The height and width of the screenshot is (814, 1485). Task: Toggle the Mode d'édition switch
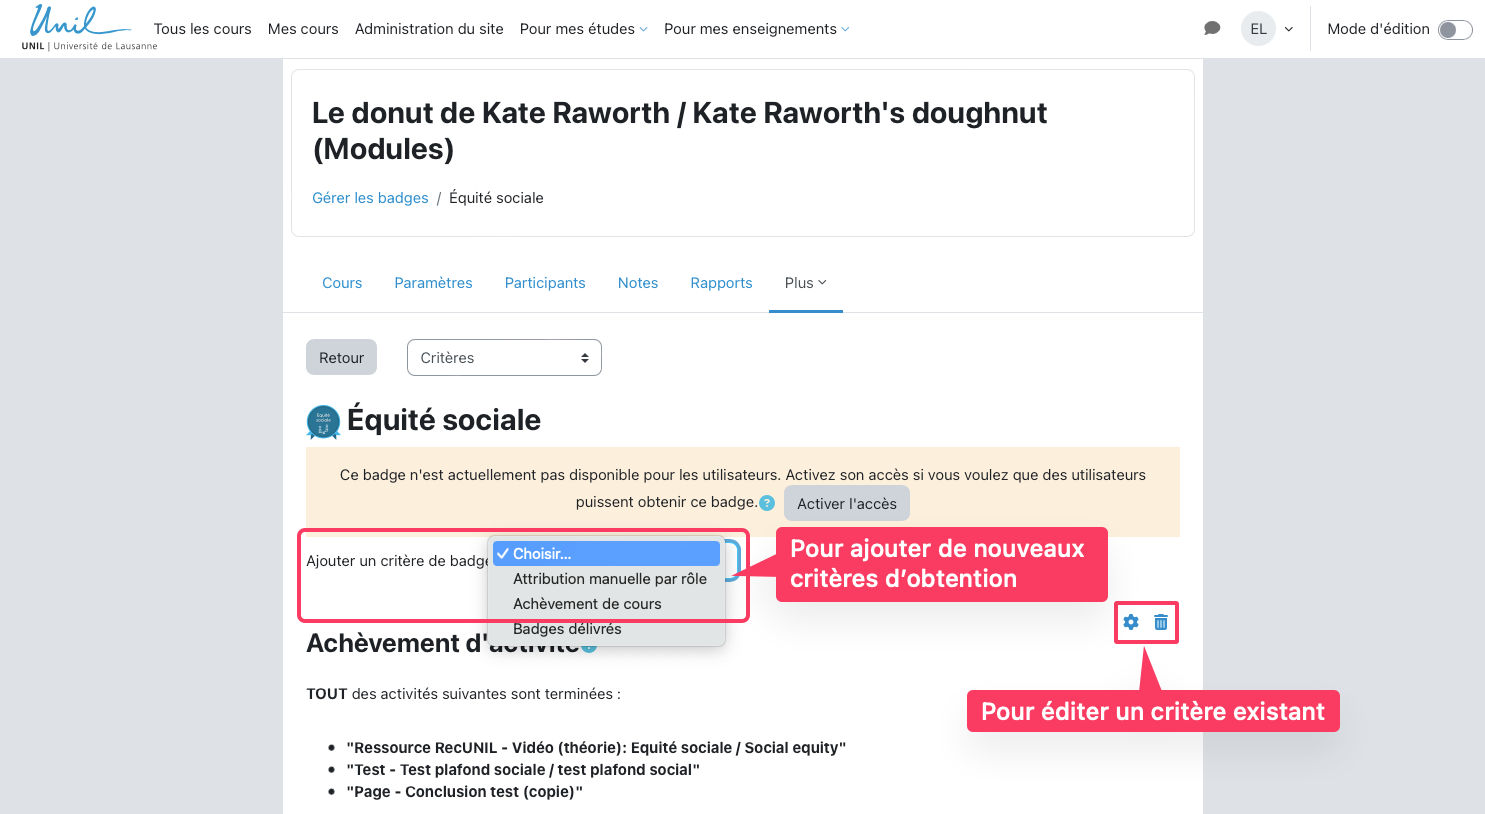(1454, 30)
